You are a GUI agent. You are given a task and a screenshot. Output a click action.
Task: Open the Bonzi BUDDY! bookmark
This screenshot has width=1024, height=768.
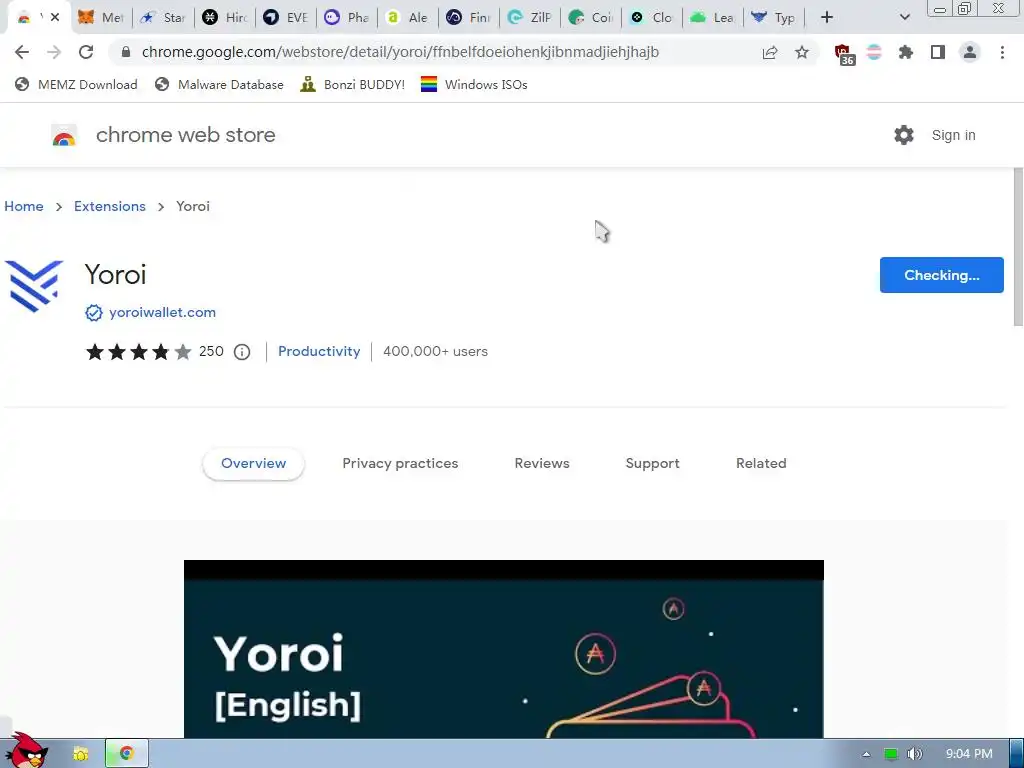coord(353,84)
